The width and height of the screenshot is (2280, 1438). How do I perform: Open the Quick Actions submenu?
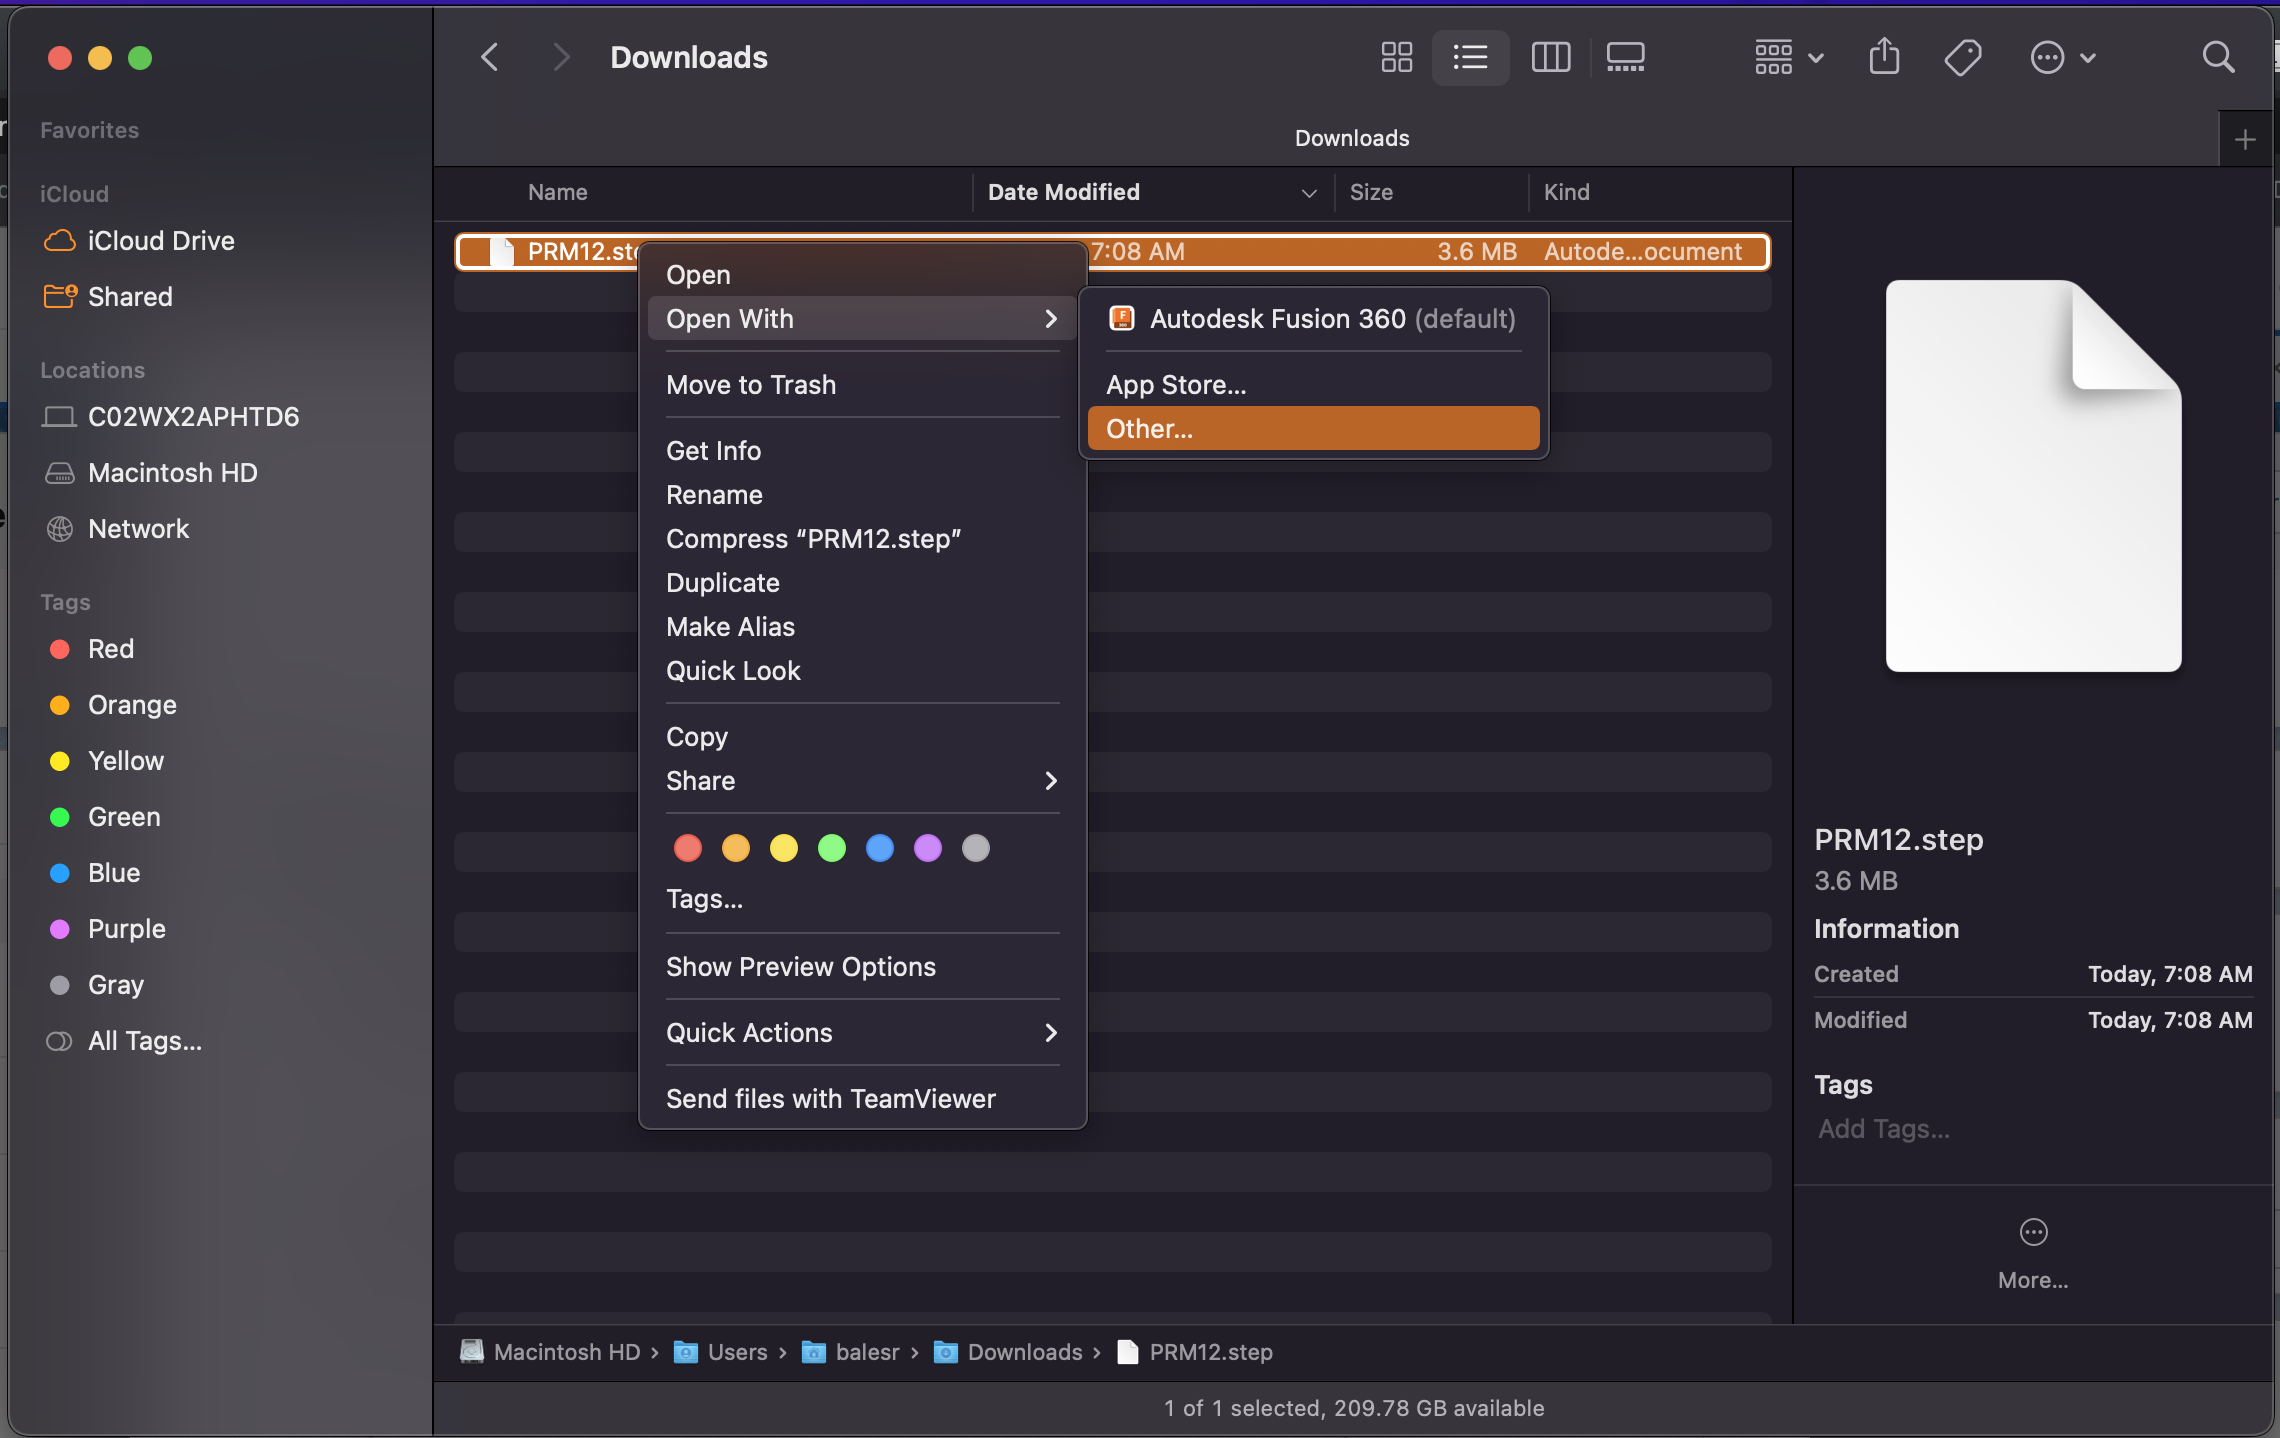click(x=749, y=1032)
